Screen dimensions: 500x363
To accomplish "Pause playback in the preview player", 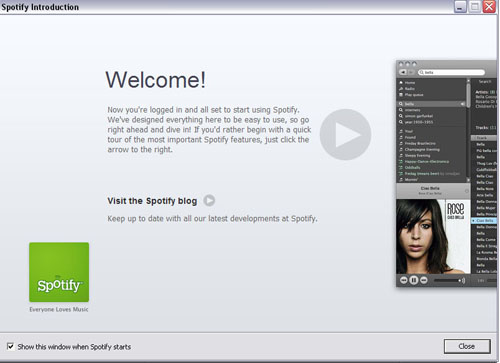I will coord(414,280).
